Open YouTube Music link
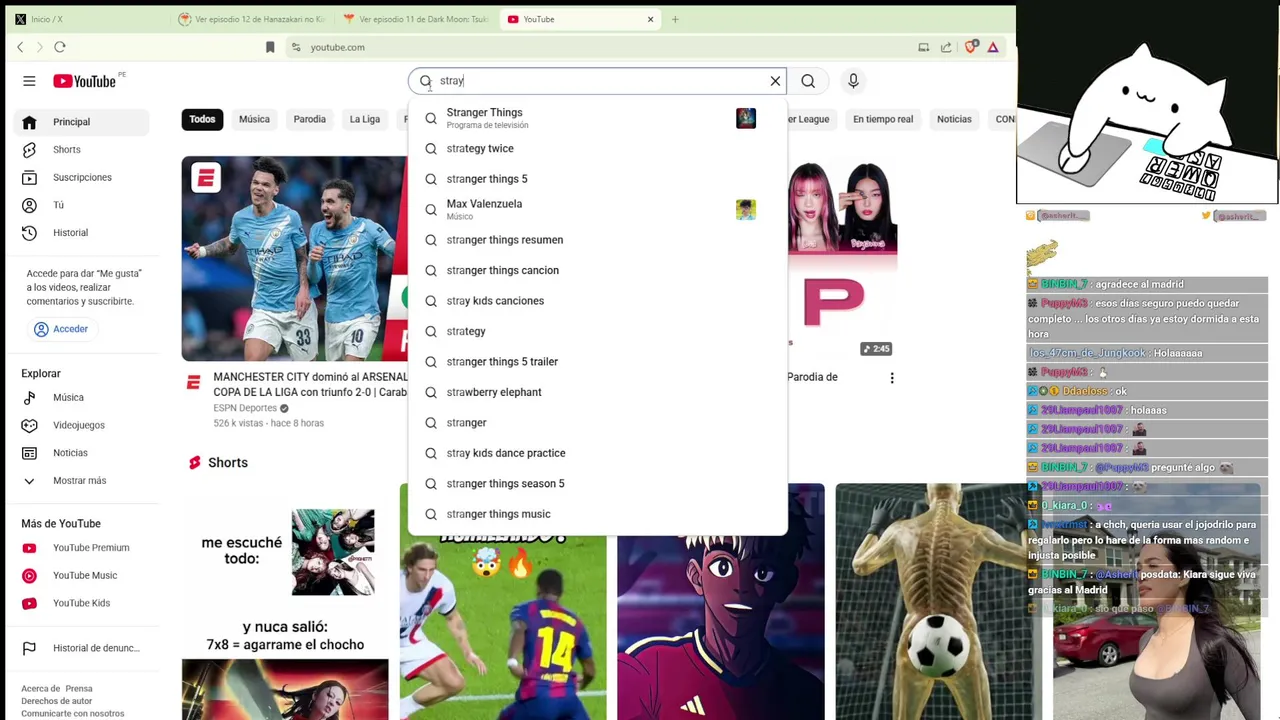Image resolution: width=1280 pixels, height=720 pixels. [82, 576]
